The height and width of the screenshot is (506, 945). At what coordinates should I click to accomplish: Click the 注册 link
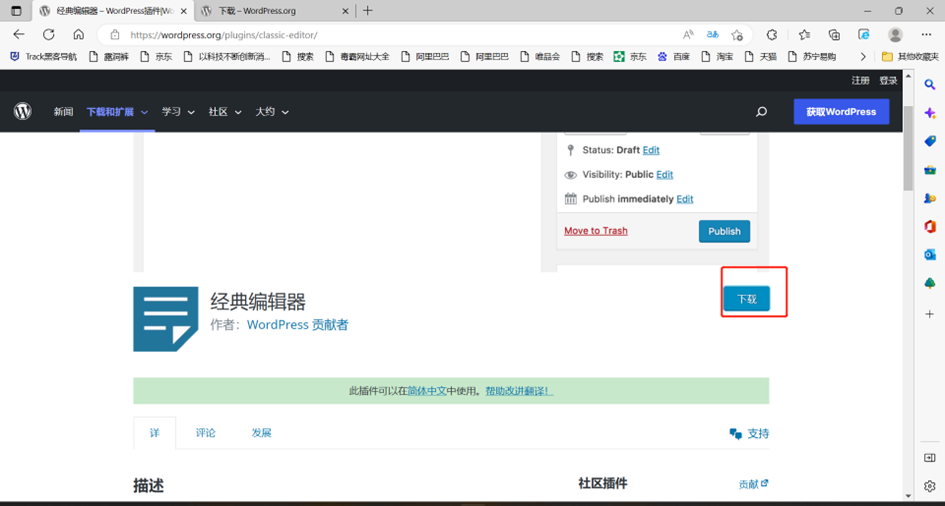(x=861, y=81)
